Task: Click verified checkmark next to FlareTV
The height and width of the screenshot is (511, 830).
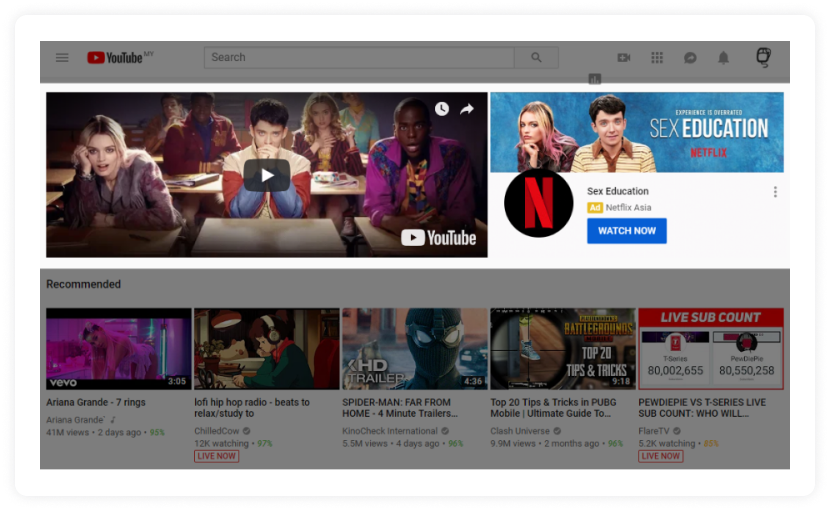Action: coord(677,431)
